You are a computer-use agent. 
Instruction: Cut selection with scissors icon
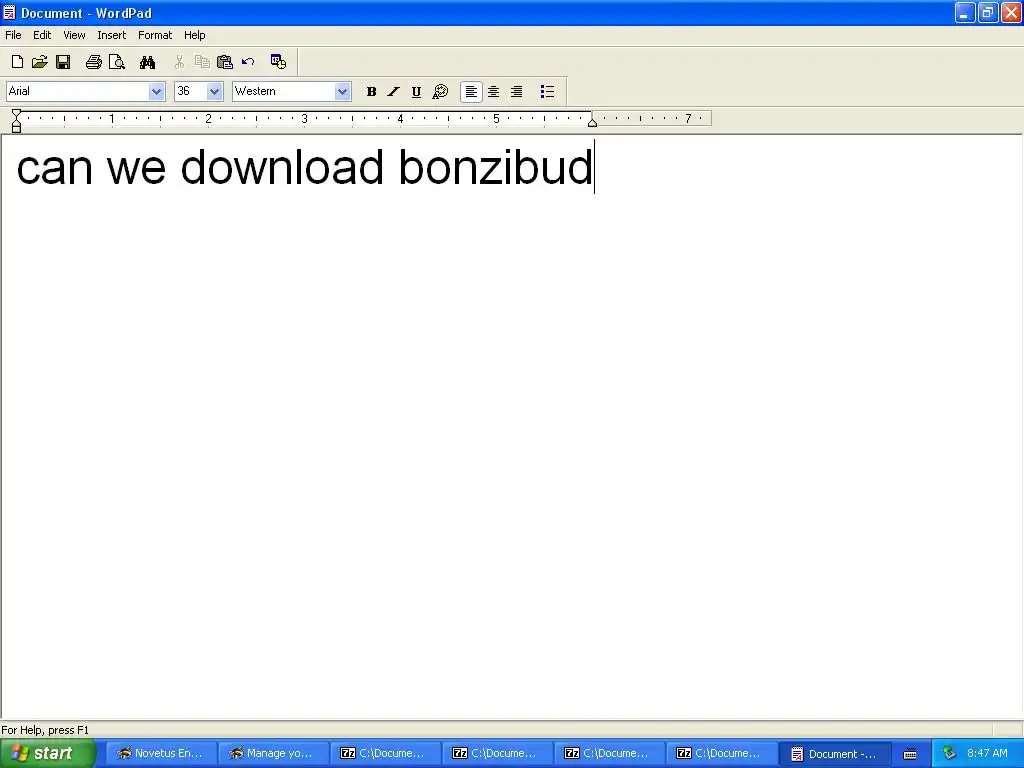click(179, 62)
